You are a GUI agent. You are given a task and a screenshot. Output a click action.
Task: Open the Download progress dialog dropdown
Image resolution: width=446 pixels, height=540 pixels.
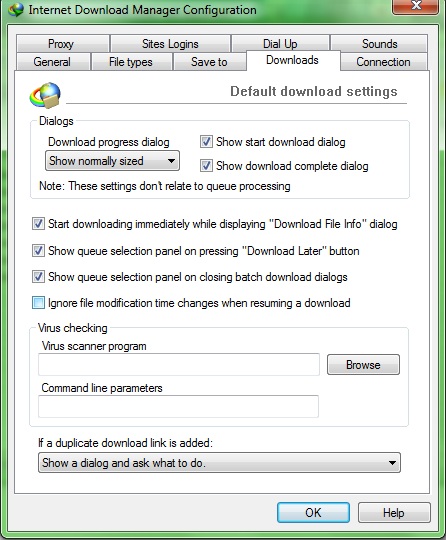pyautogui.click(x=112, y=161)
